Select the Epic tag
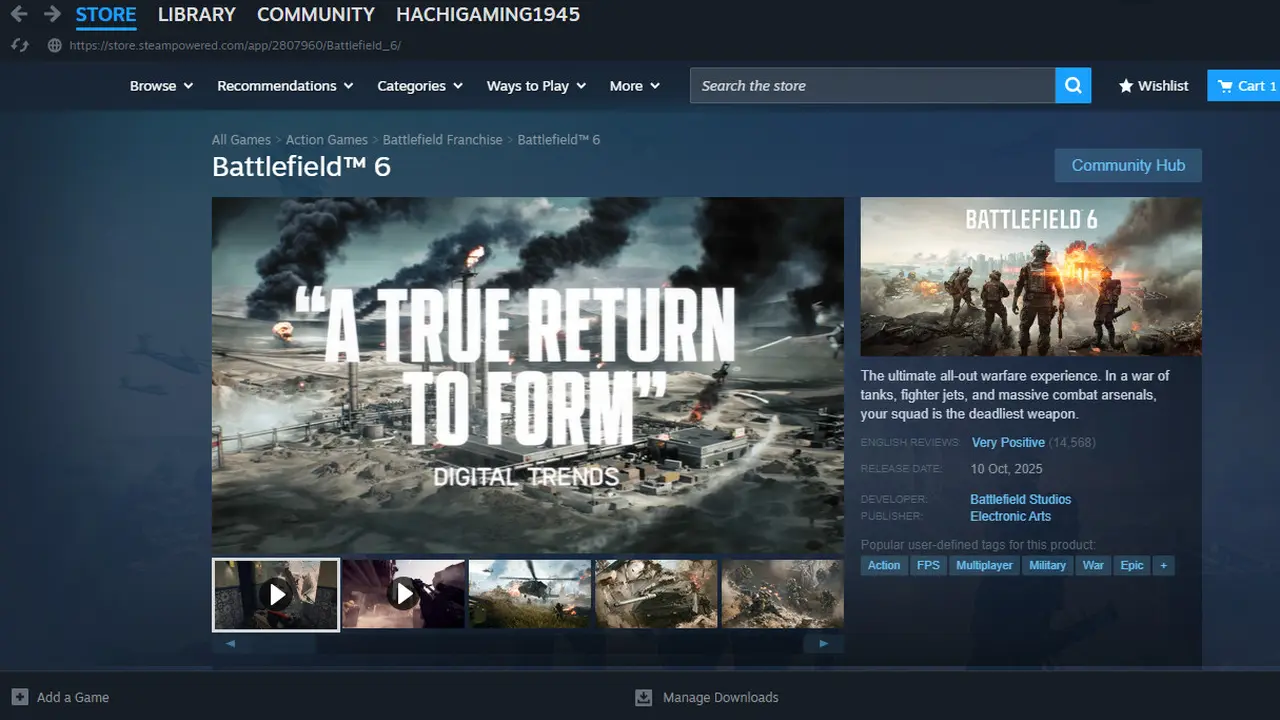Screen dimensions: 1280x720 coord(1132,565)
